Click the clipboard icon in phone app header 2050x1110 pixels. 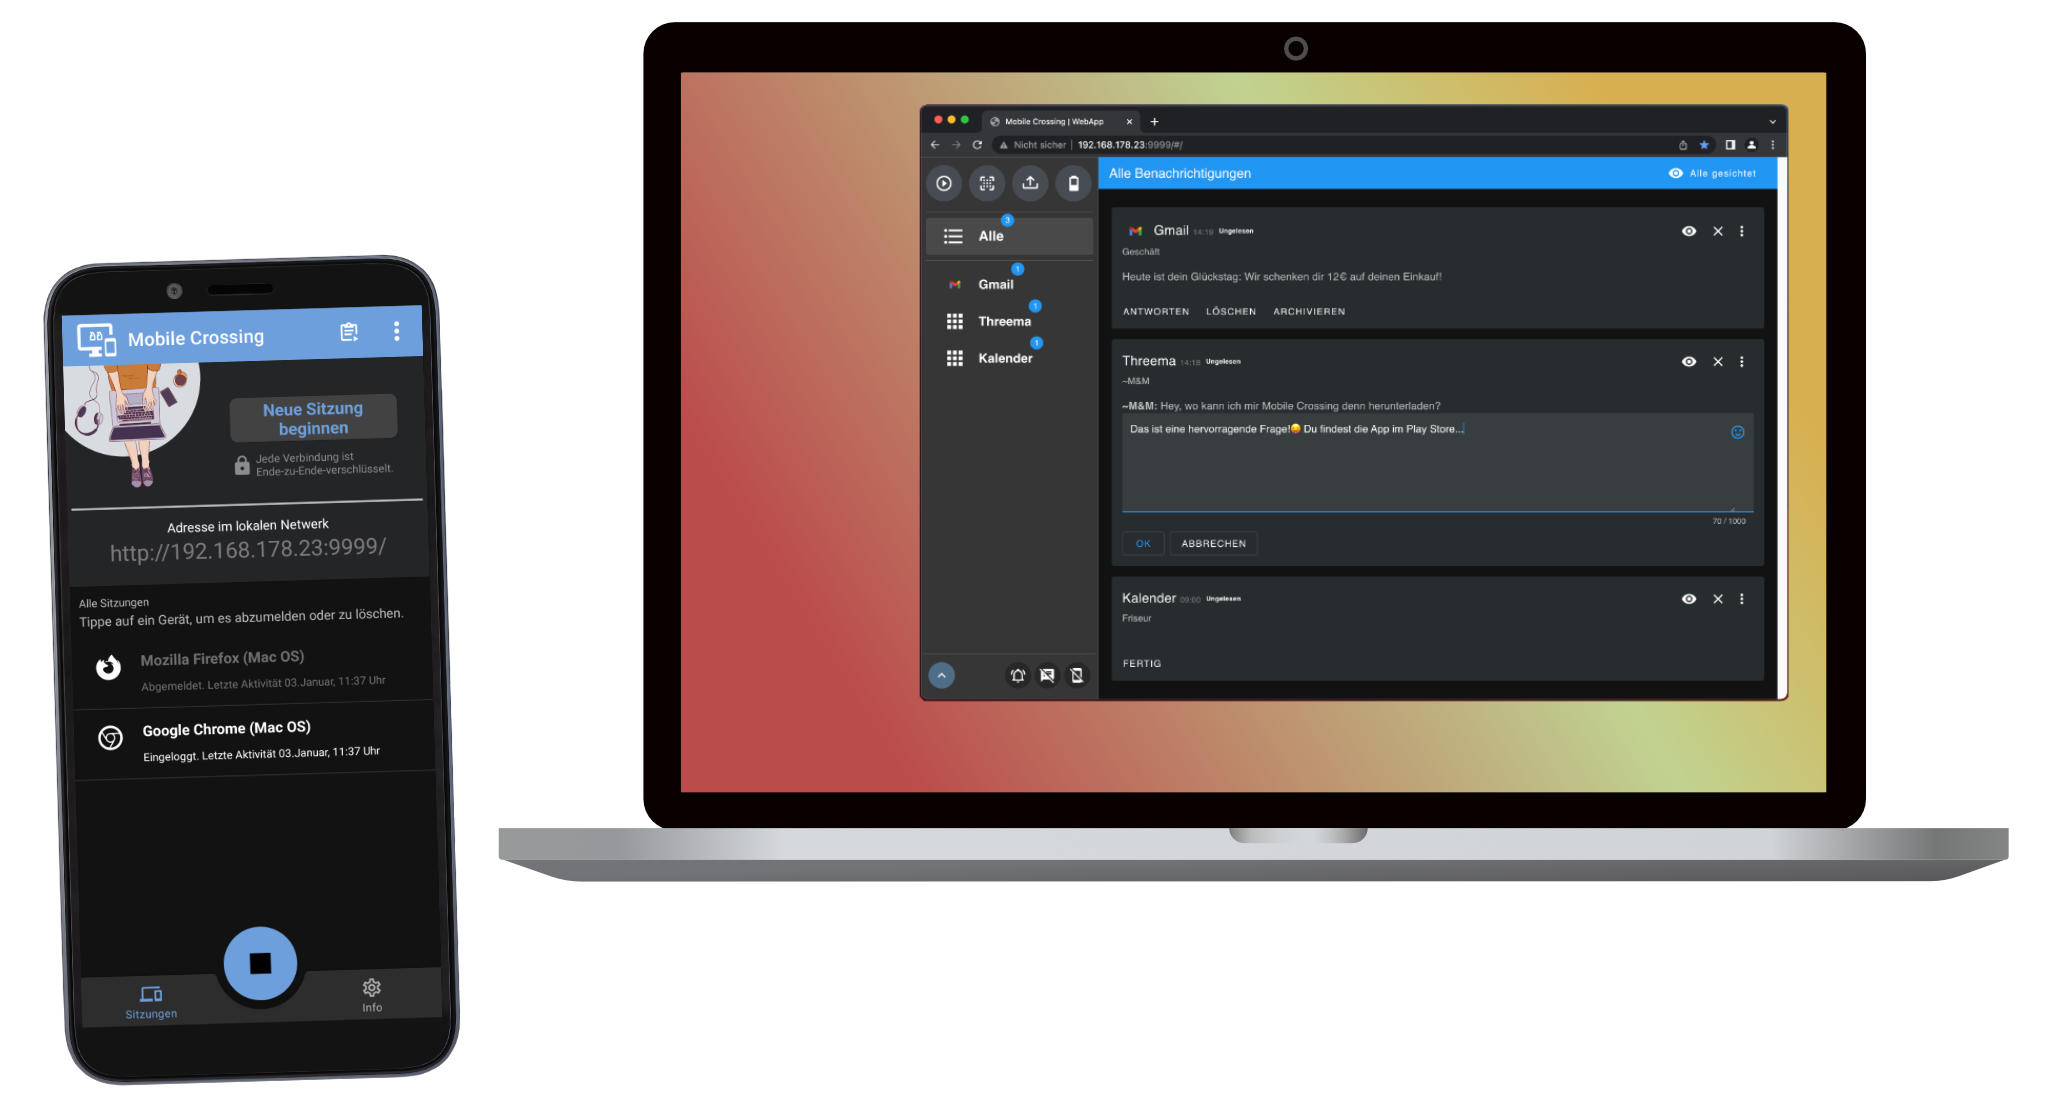[349, 332]
